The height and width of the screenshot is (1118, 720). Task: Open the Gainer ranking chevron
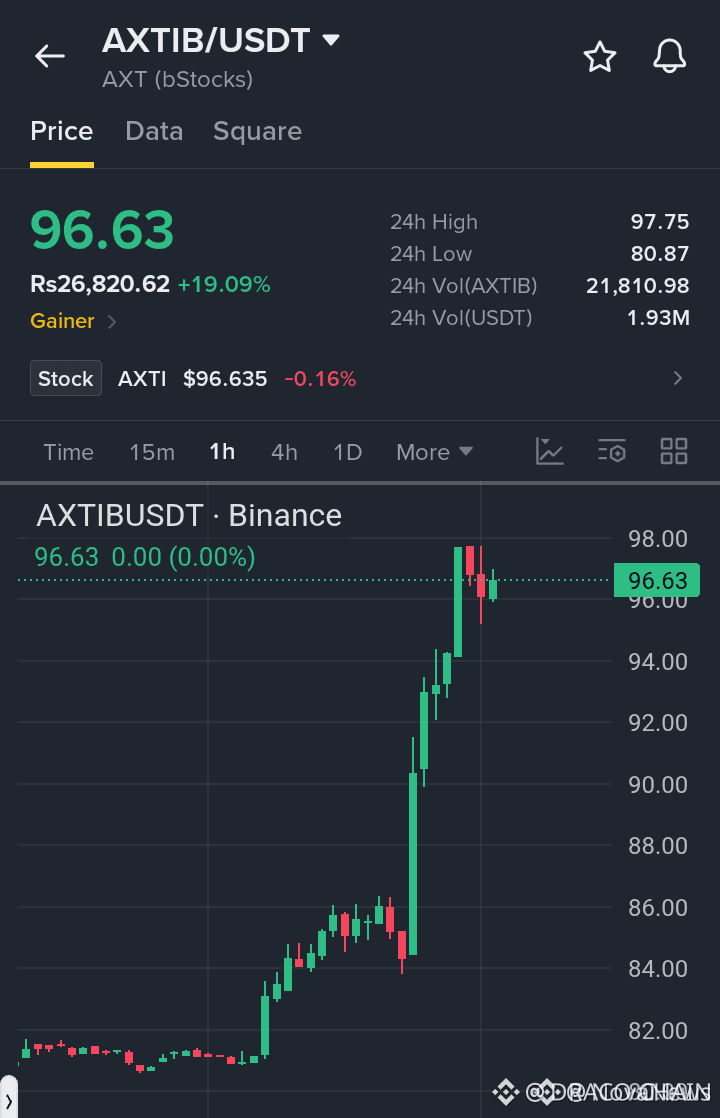point(112,322)
